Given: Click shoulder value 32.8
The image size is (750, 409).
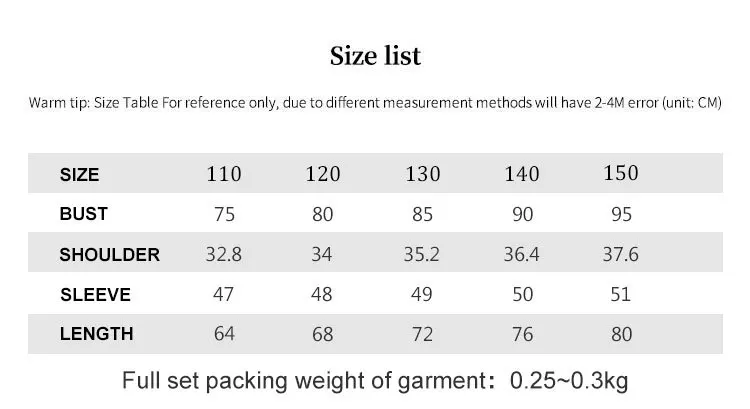Looking at the screenshot, I should coord(223,254).
